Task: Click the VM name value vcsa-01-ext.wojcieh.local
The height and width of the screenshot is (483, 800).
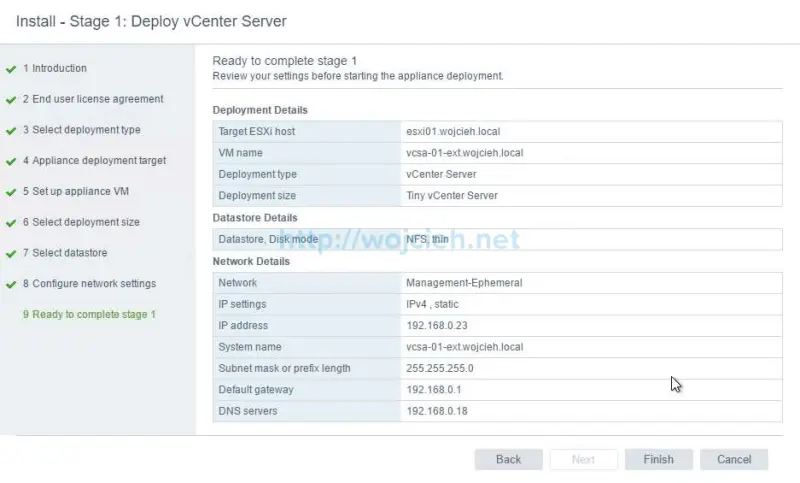Action: pyautogui.click(x=464, y=153)
